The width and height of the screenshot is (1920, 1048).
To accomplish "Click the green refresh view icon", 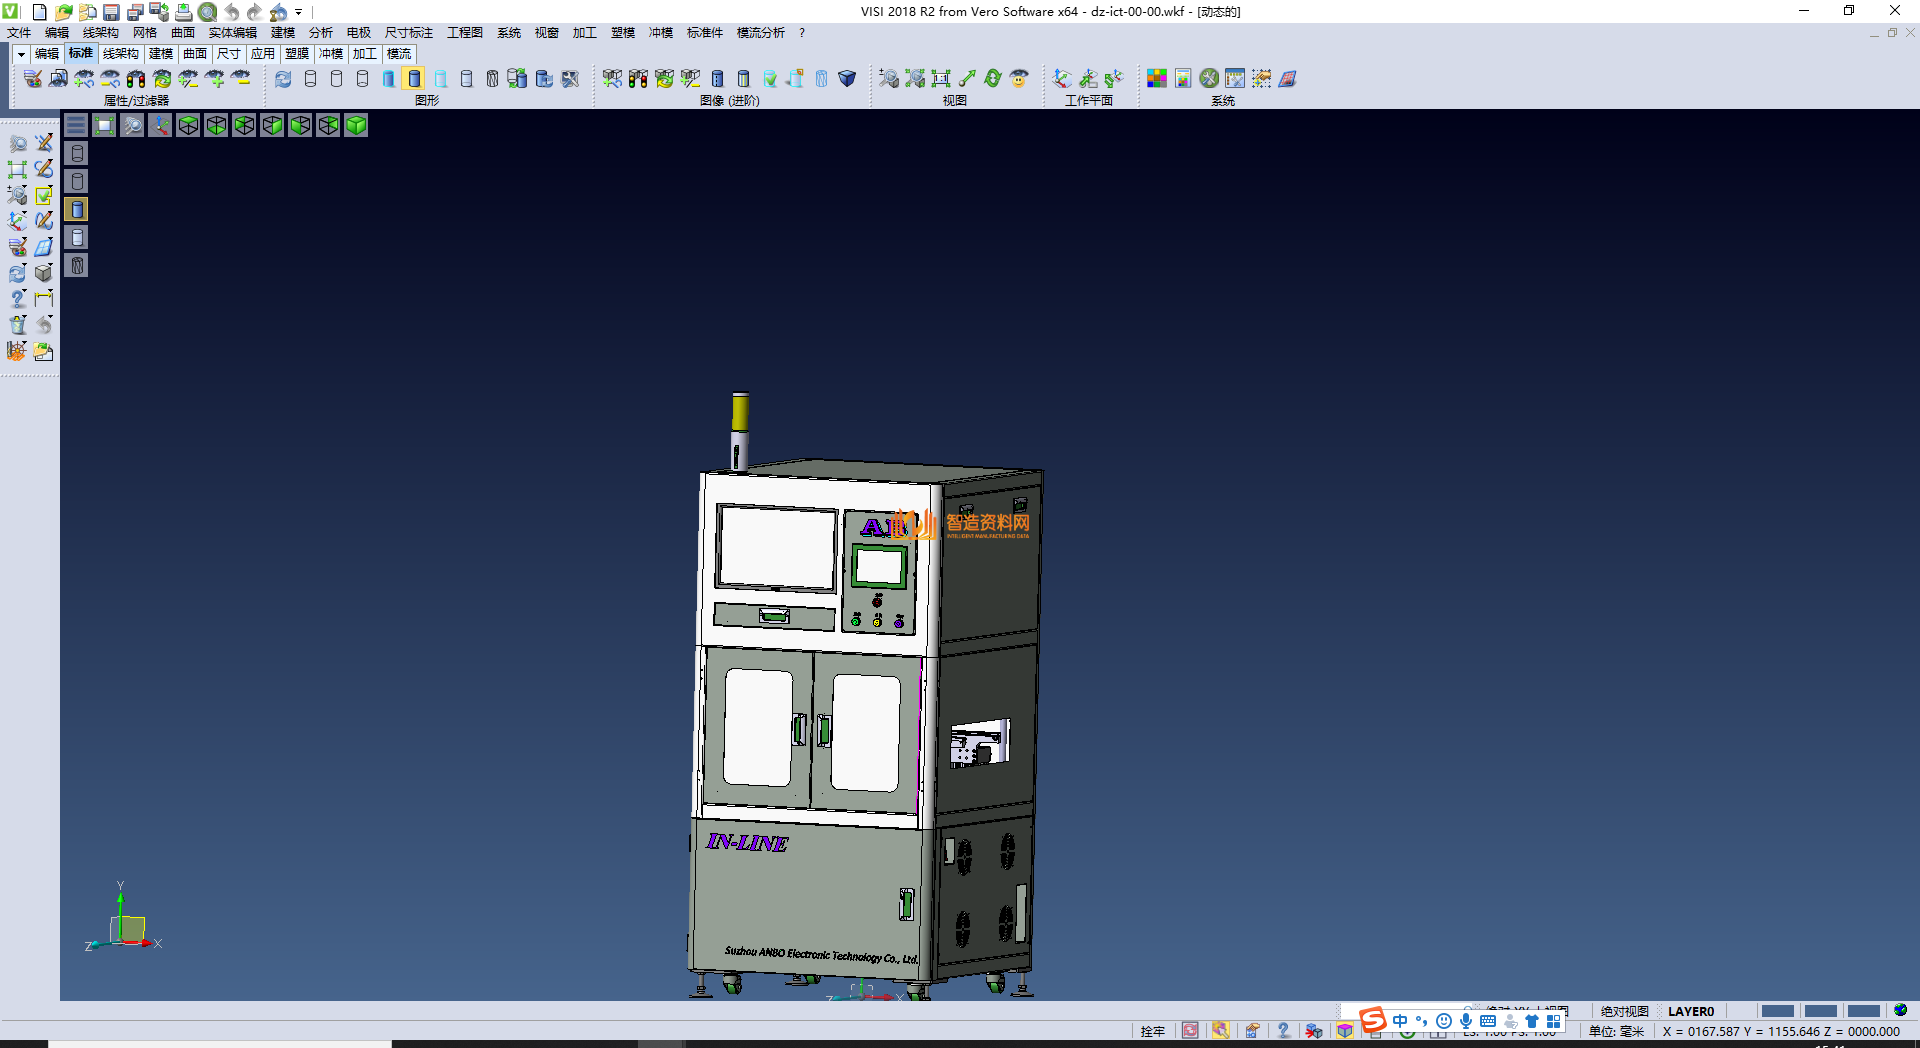I will point(993,78).
